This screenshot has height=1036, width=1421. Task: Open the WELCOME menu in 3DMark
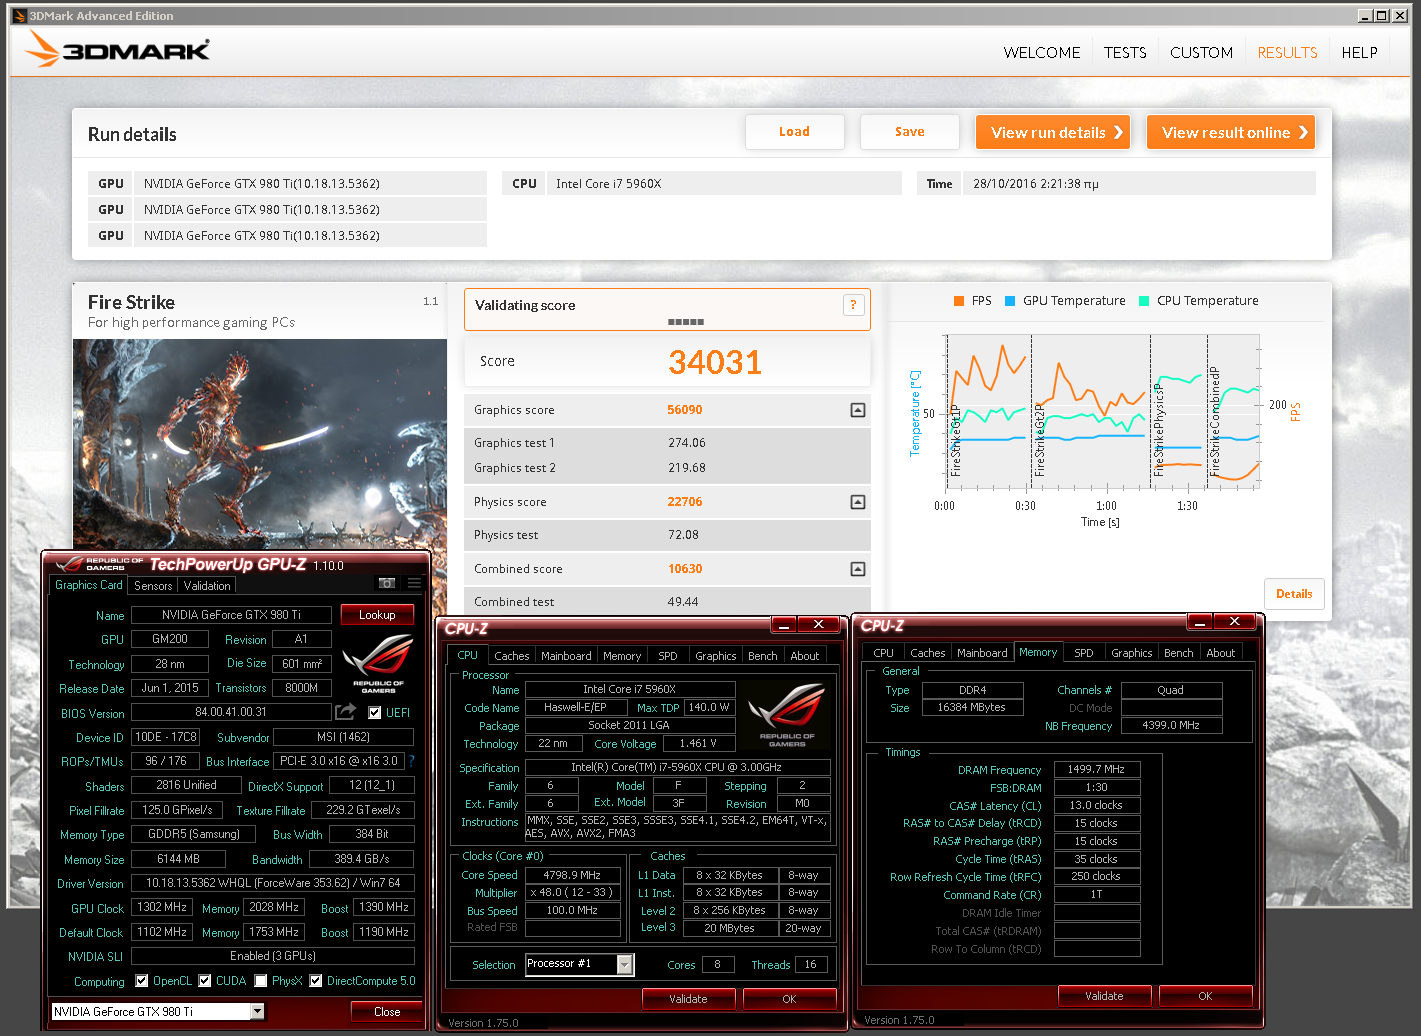click(x=1042, y=53)
